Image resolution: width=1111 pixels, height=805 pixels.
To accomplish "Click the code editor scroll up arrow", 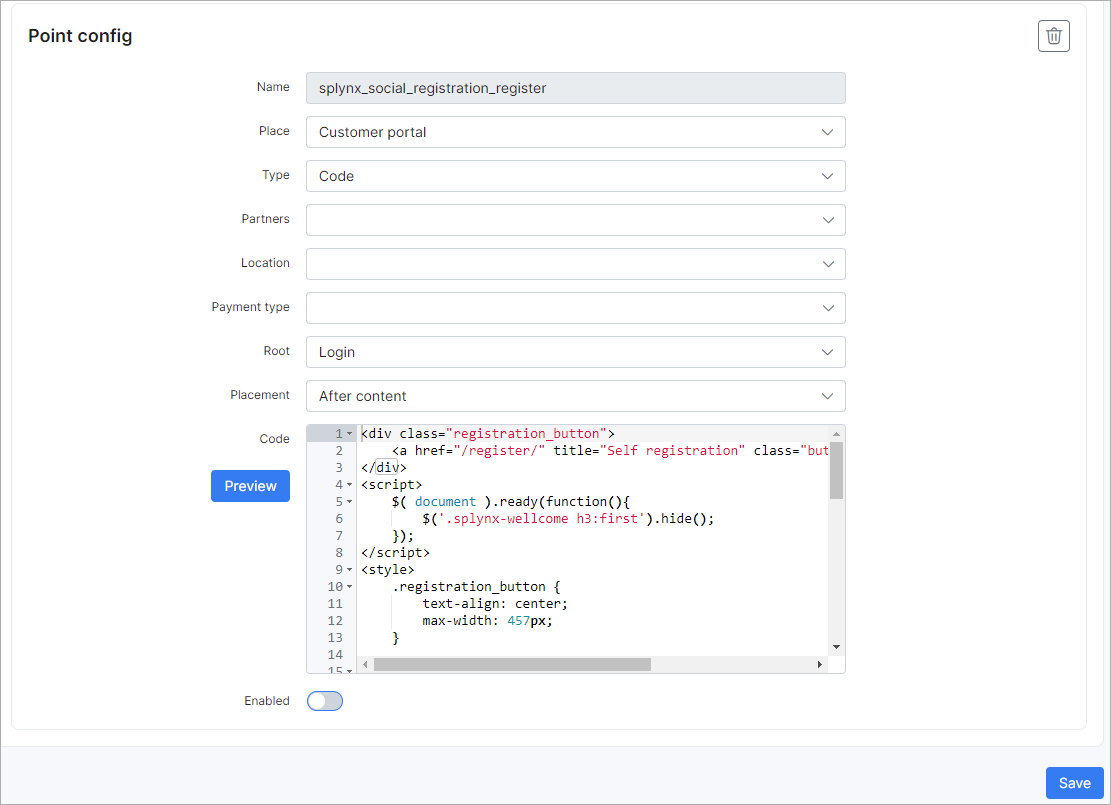I will coord(837,433).
